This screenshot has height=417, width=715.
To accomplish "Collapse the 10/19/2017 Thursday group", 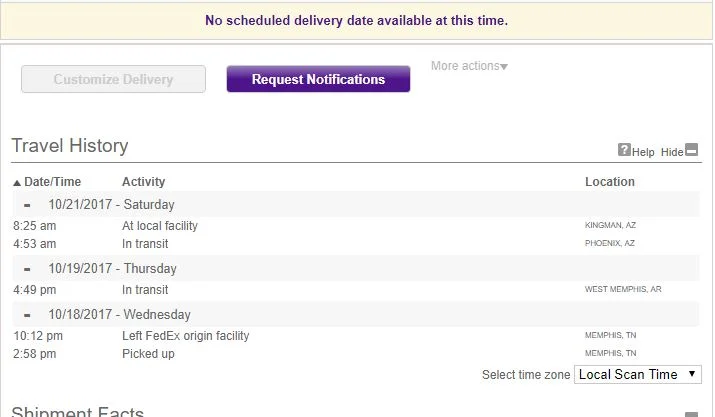I will [x=27, y=269].
